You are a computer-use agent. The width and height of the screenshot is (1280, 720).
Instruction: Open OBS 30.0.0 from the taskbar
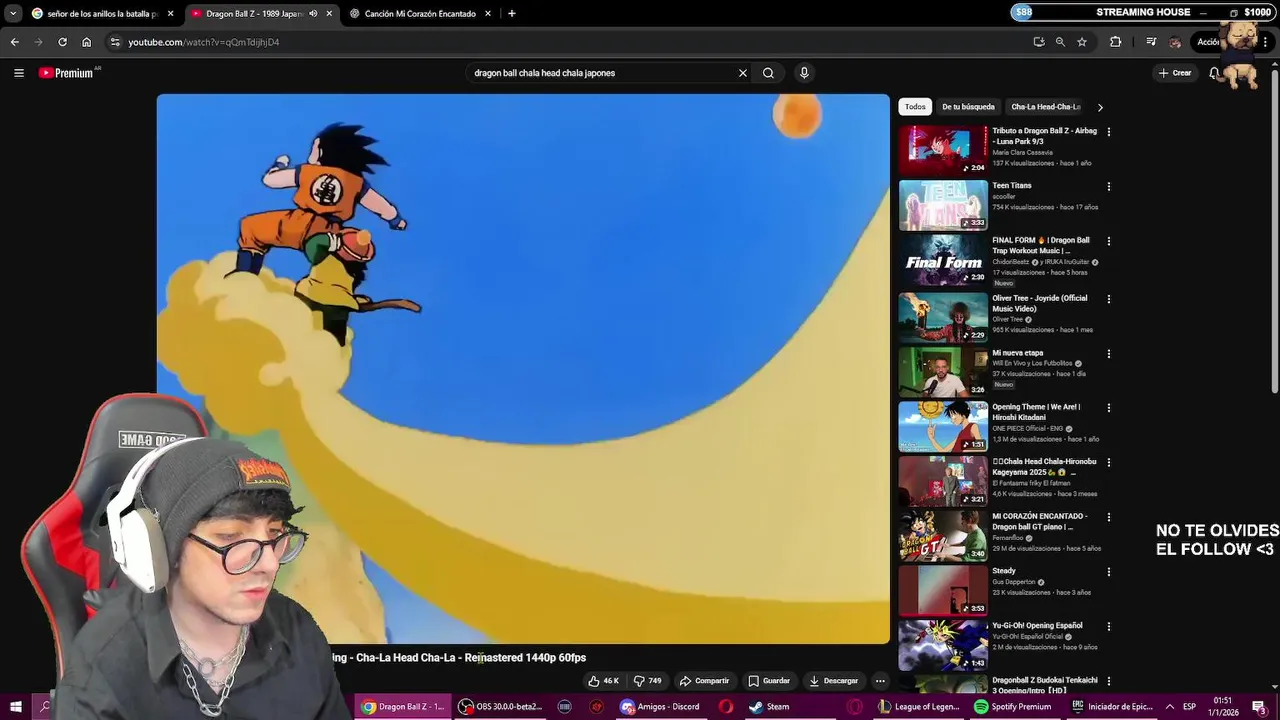(500, 707)
